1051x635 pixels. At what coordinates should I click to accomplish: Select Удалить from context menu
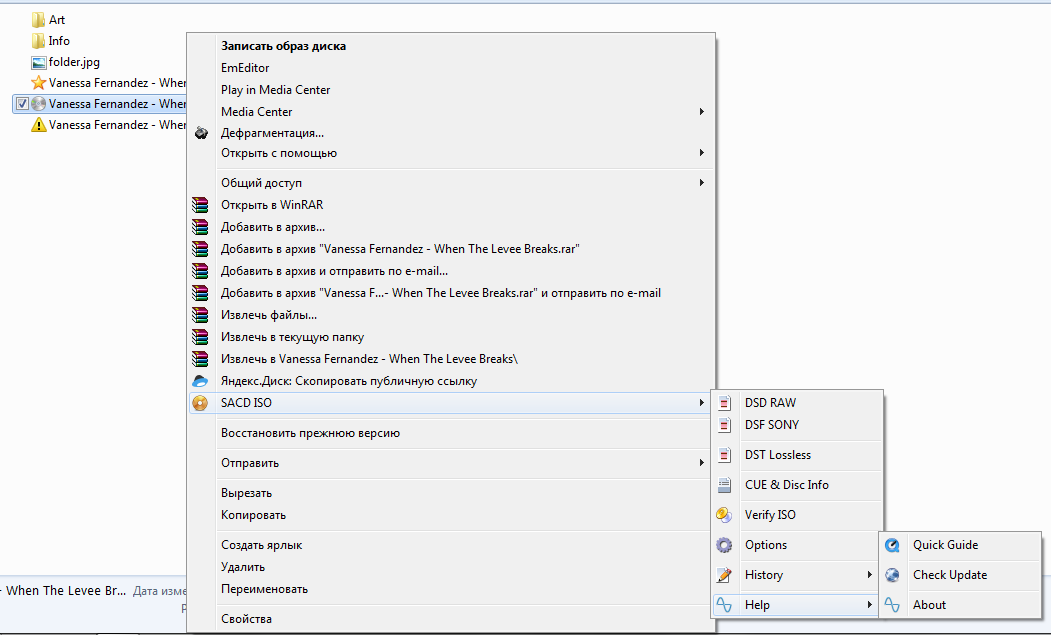click(243, 567)
